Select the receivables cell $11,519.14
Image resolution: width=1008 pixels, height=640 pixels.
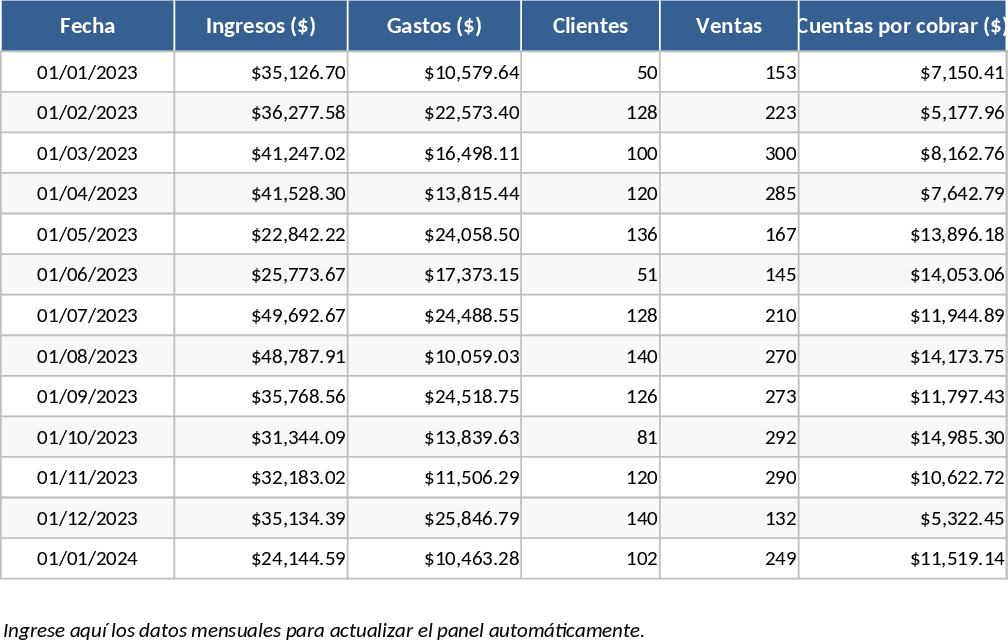[956, 559]
